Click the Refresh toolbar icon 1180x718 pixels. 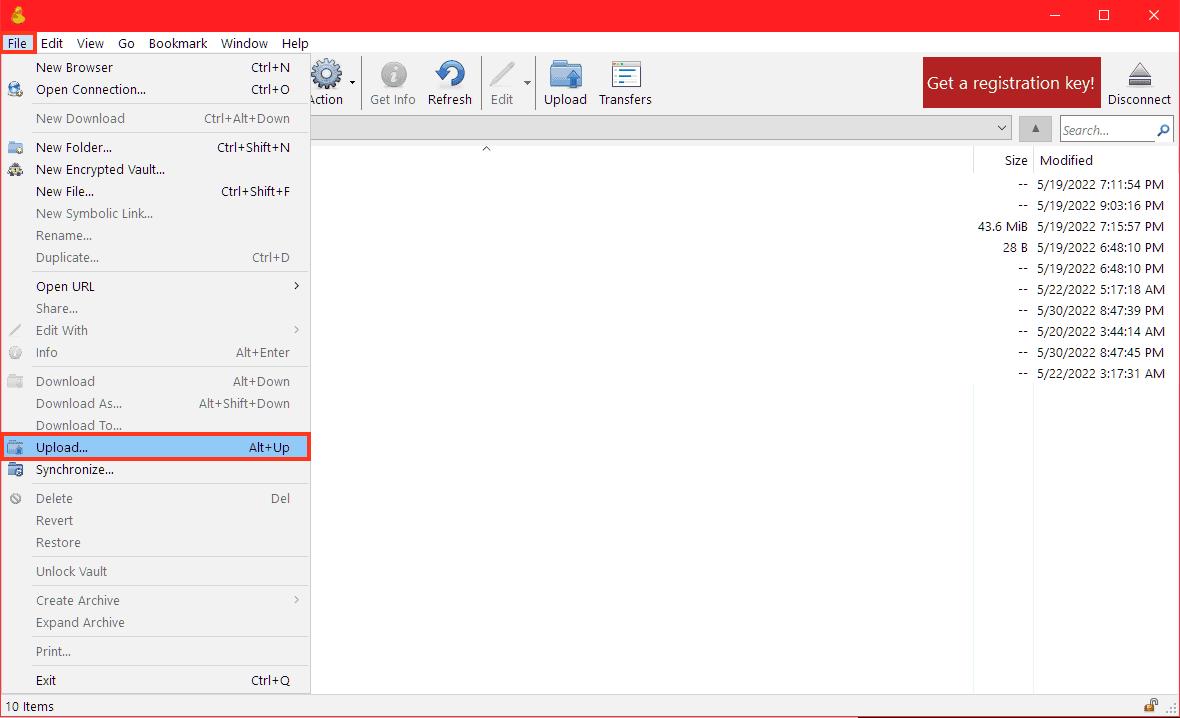tap(449, 76)
